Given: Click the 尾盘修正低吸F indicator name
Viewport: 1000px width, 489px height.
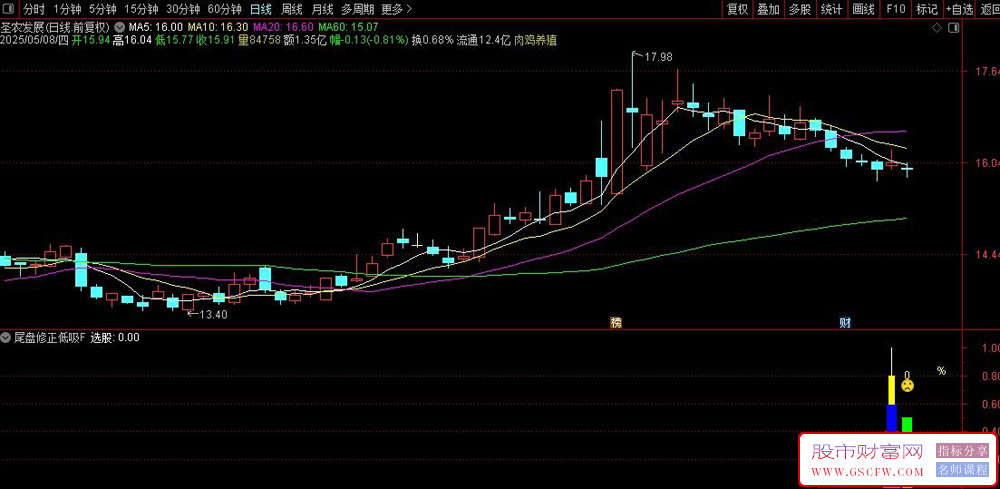Looking at the screenshot, I should (x=50, y=338).
